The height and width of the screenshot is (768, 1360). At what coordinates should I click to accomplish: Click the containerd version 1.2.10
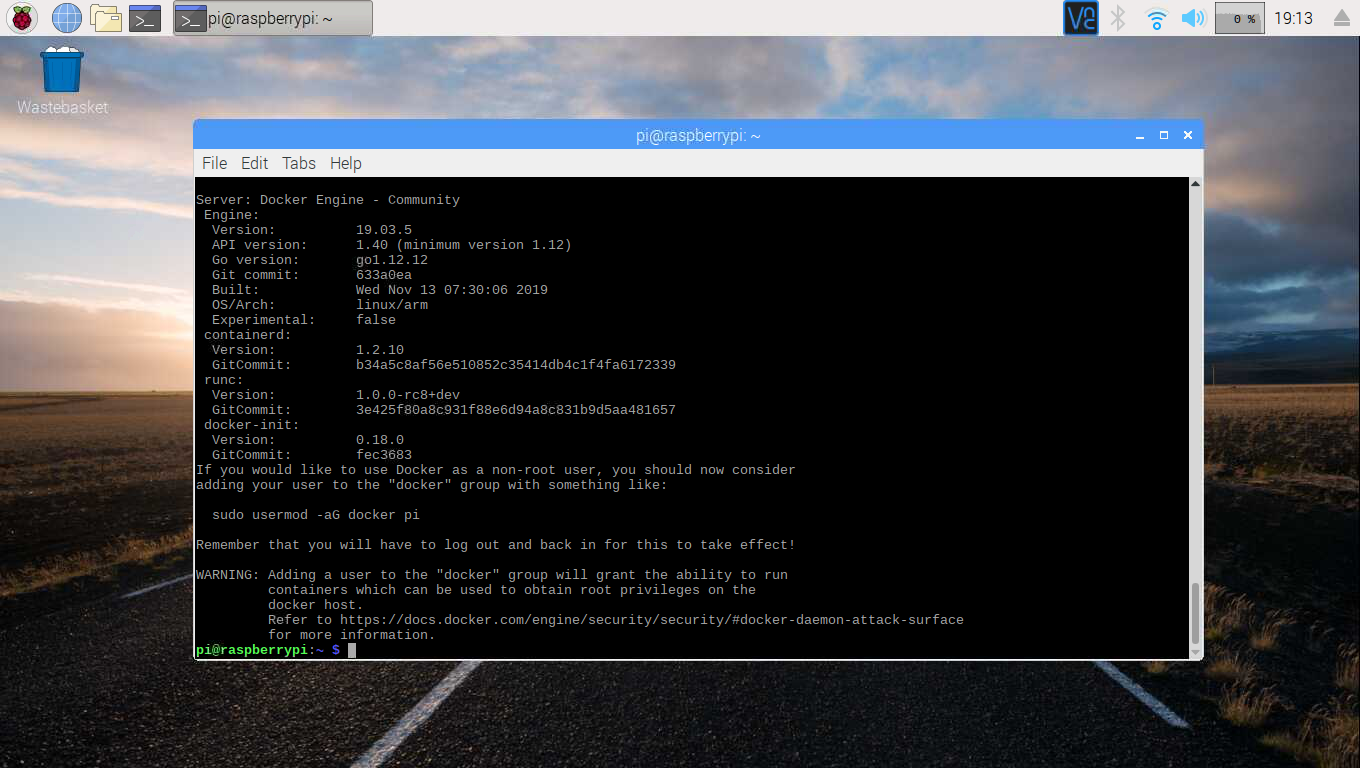(x=380, y=350)
